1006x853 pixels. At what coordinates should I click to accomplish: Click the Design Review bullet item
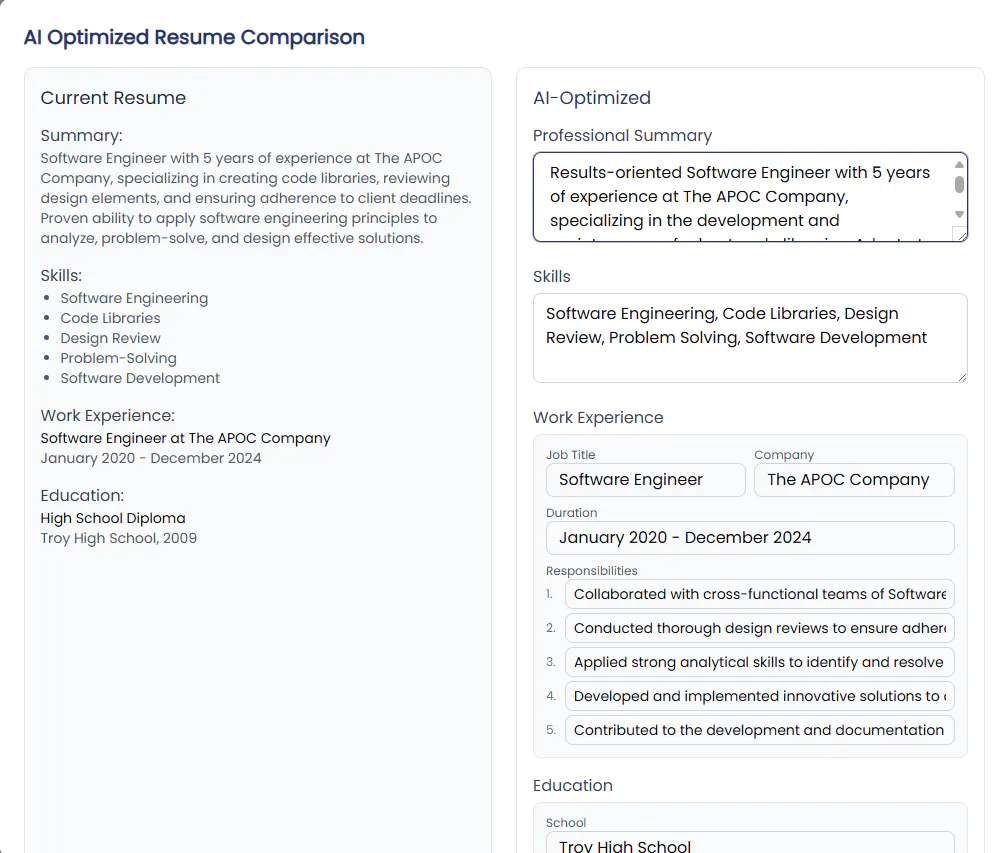click(110, 338)
